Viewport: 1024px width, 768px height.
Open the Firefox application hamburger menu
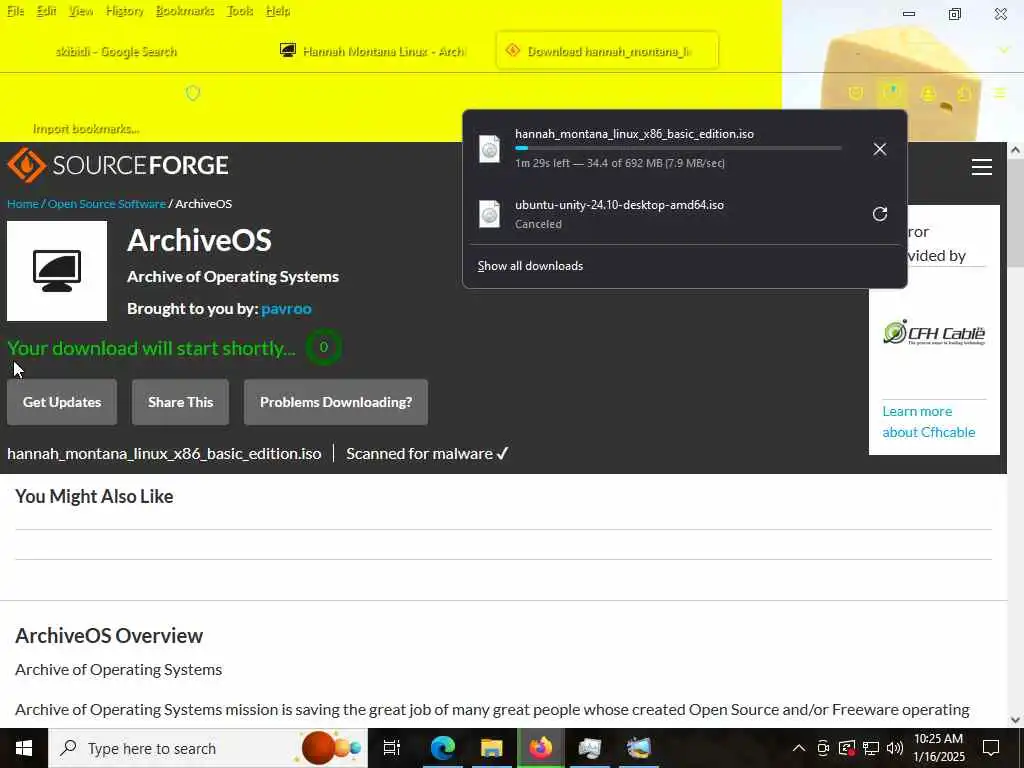pyautogui.click(x=1000, y=93)
